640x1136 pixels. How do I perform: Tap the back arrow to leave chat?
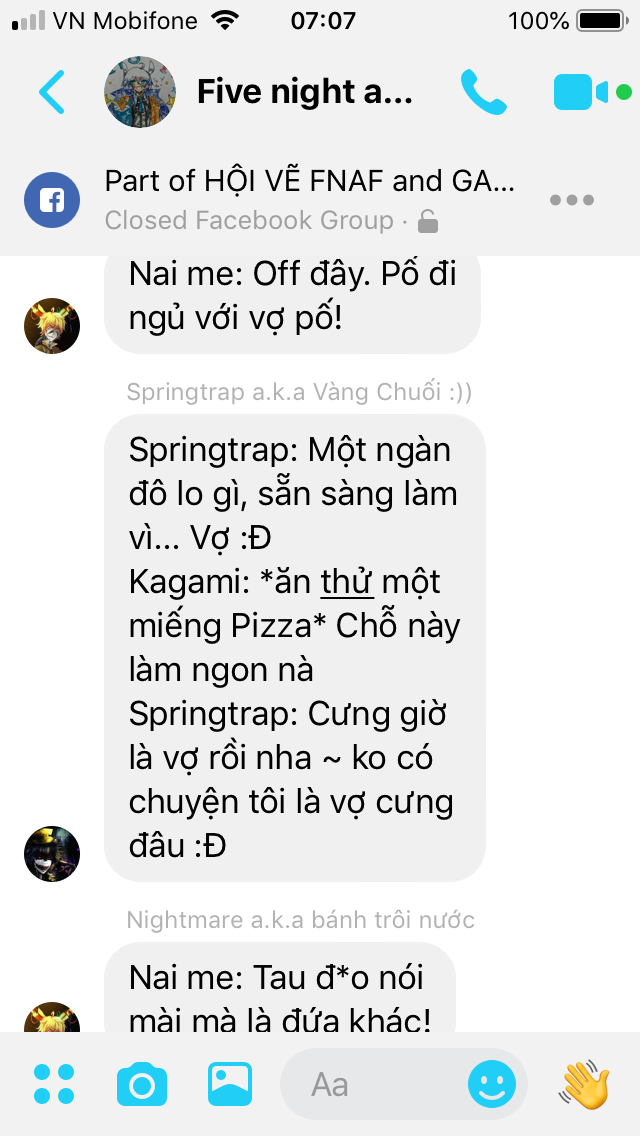[x=51, y=92]
